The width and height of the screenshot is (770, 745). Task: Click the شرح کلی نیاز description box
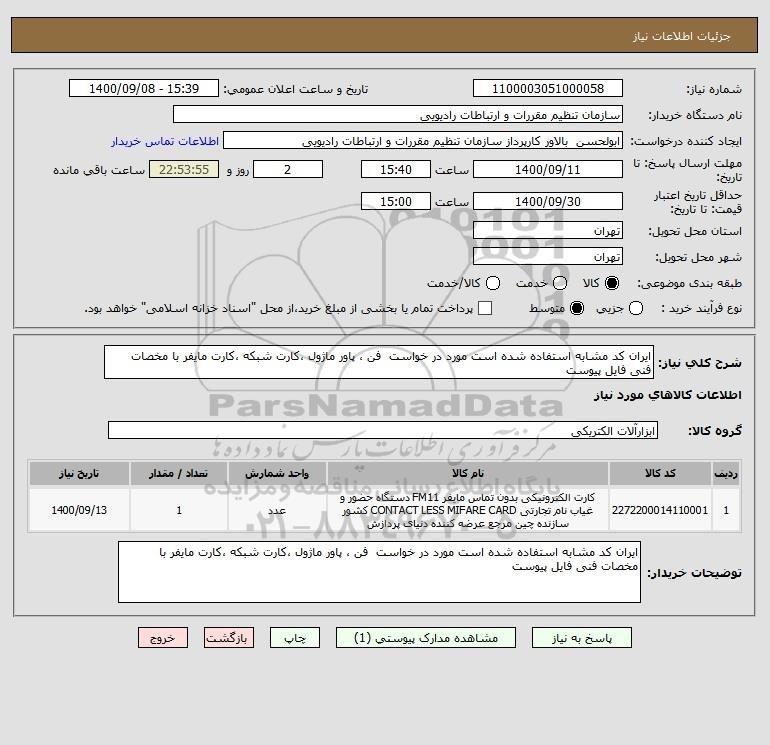click(379, 362)
